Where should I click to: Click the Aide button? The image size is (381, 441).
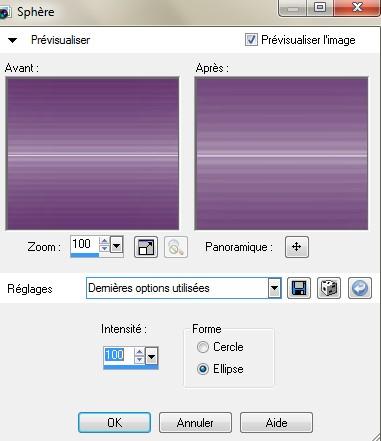pyautogui.click(x=276, y=423)
